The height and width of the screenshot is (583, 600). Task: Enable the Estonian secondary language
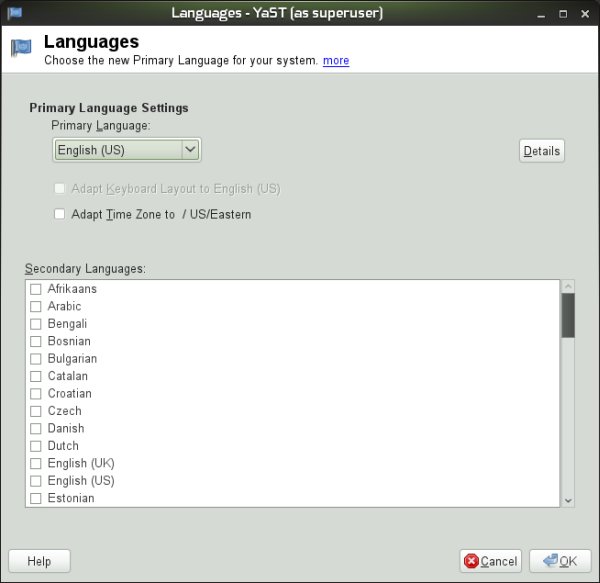click(36, 498)
